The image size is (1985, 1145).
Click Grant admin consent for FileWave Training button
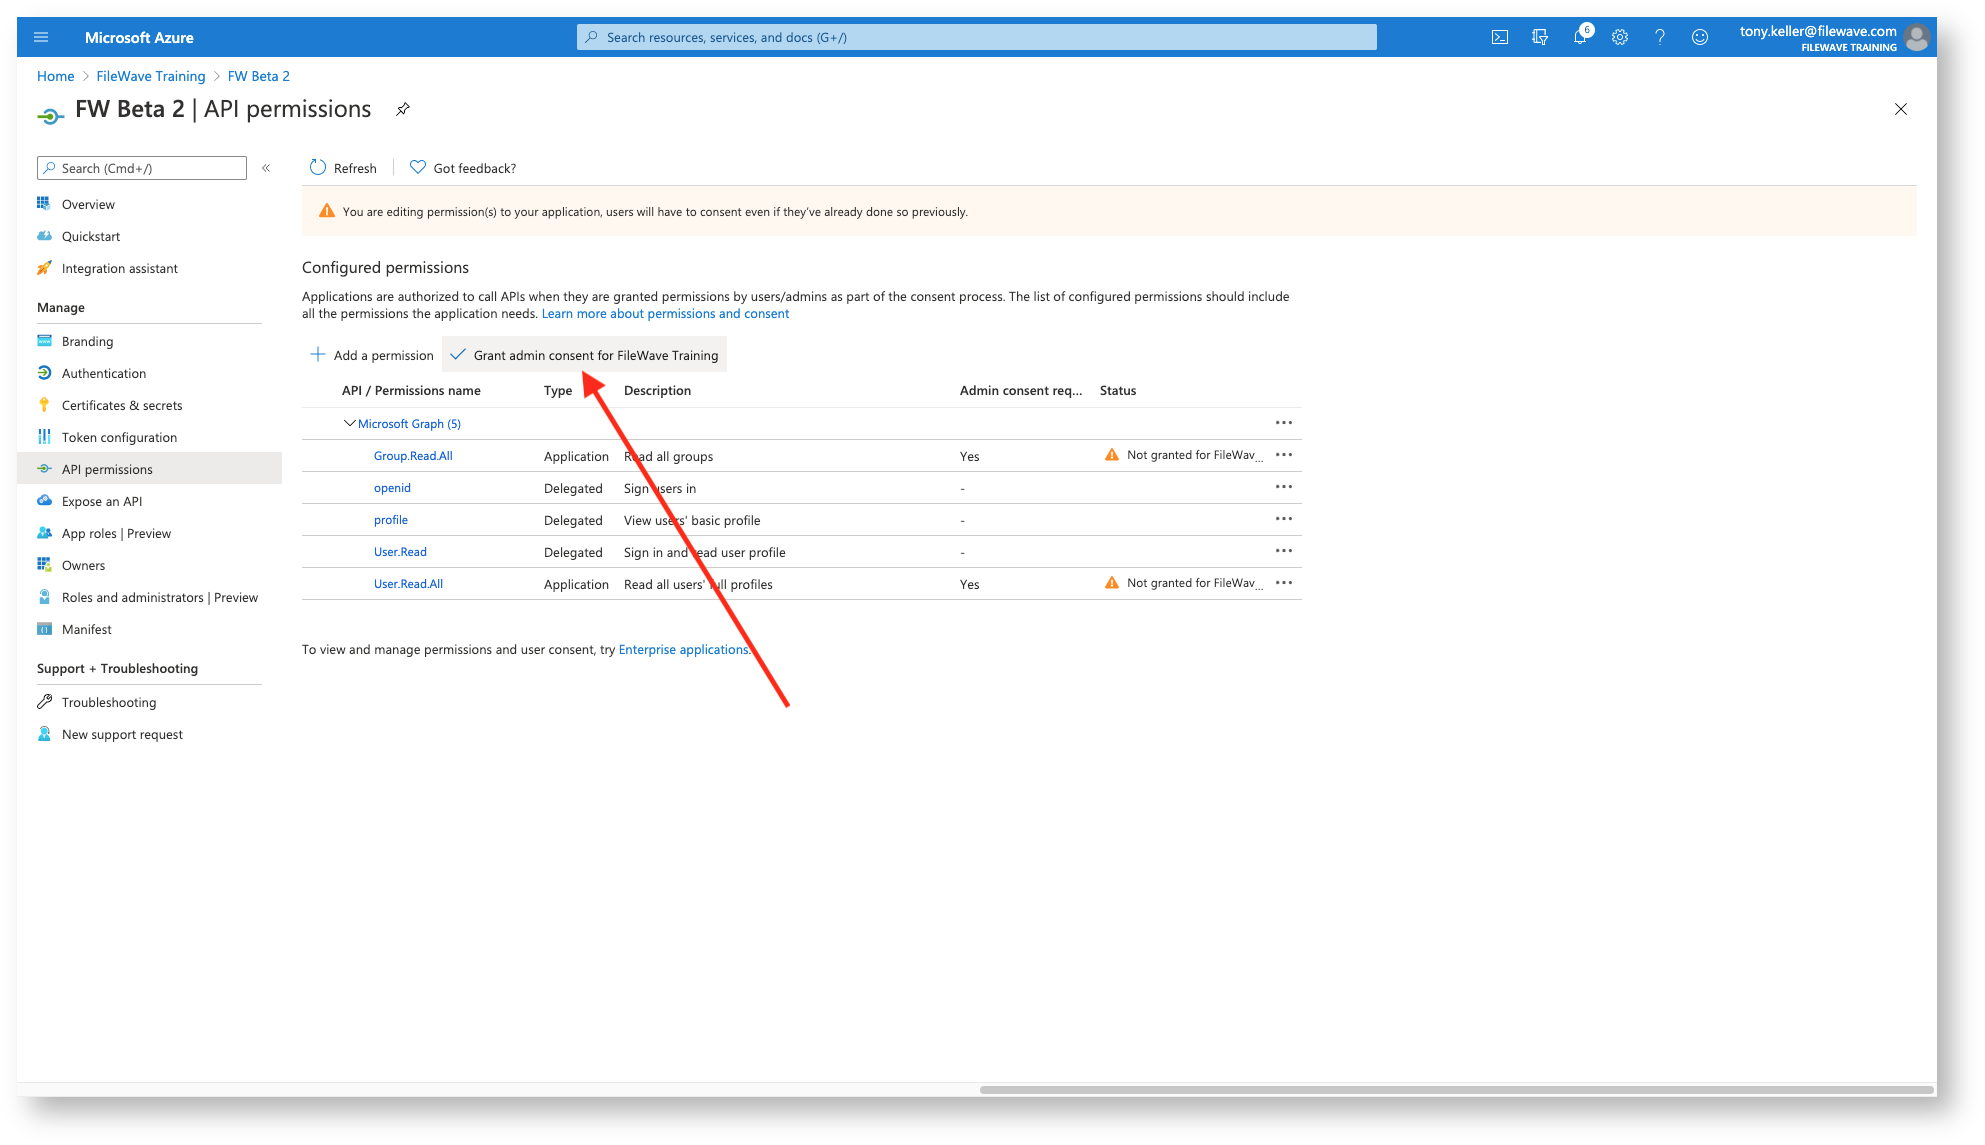594,354
